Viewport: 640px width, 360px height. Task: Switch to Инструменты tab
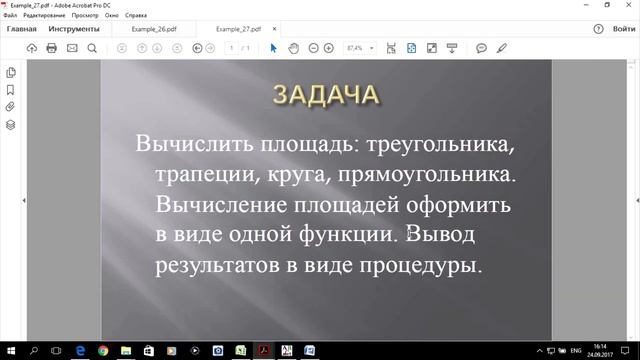[74, 29]
